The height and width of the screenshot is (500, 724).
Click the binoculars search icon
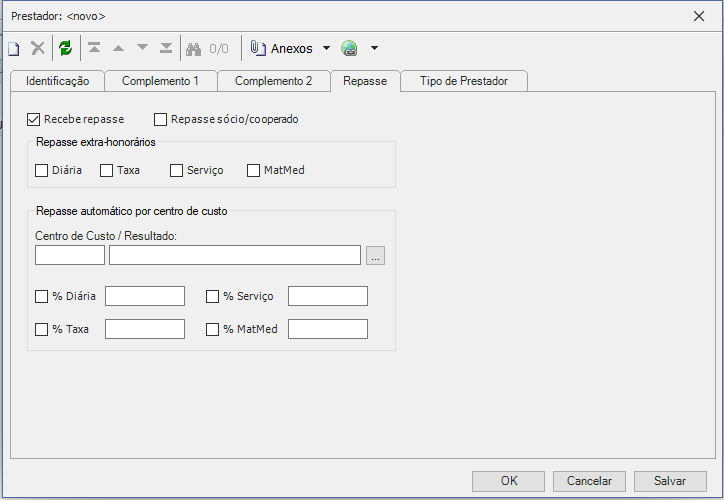coord(194,48)
